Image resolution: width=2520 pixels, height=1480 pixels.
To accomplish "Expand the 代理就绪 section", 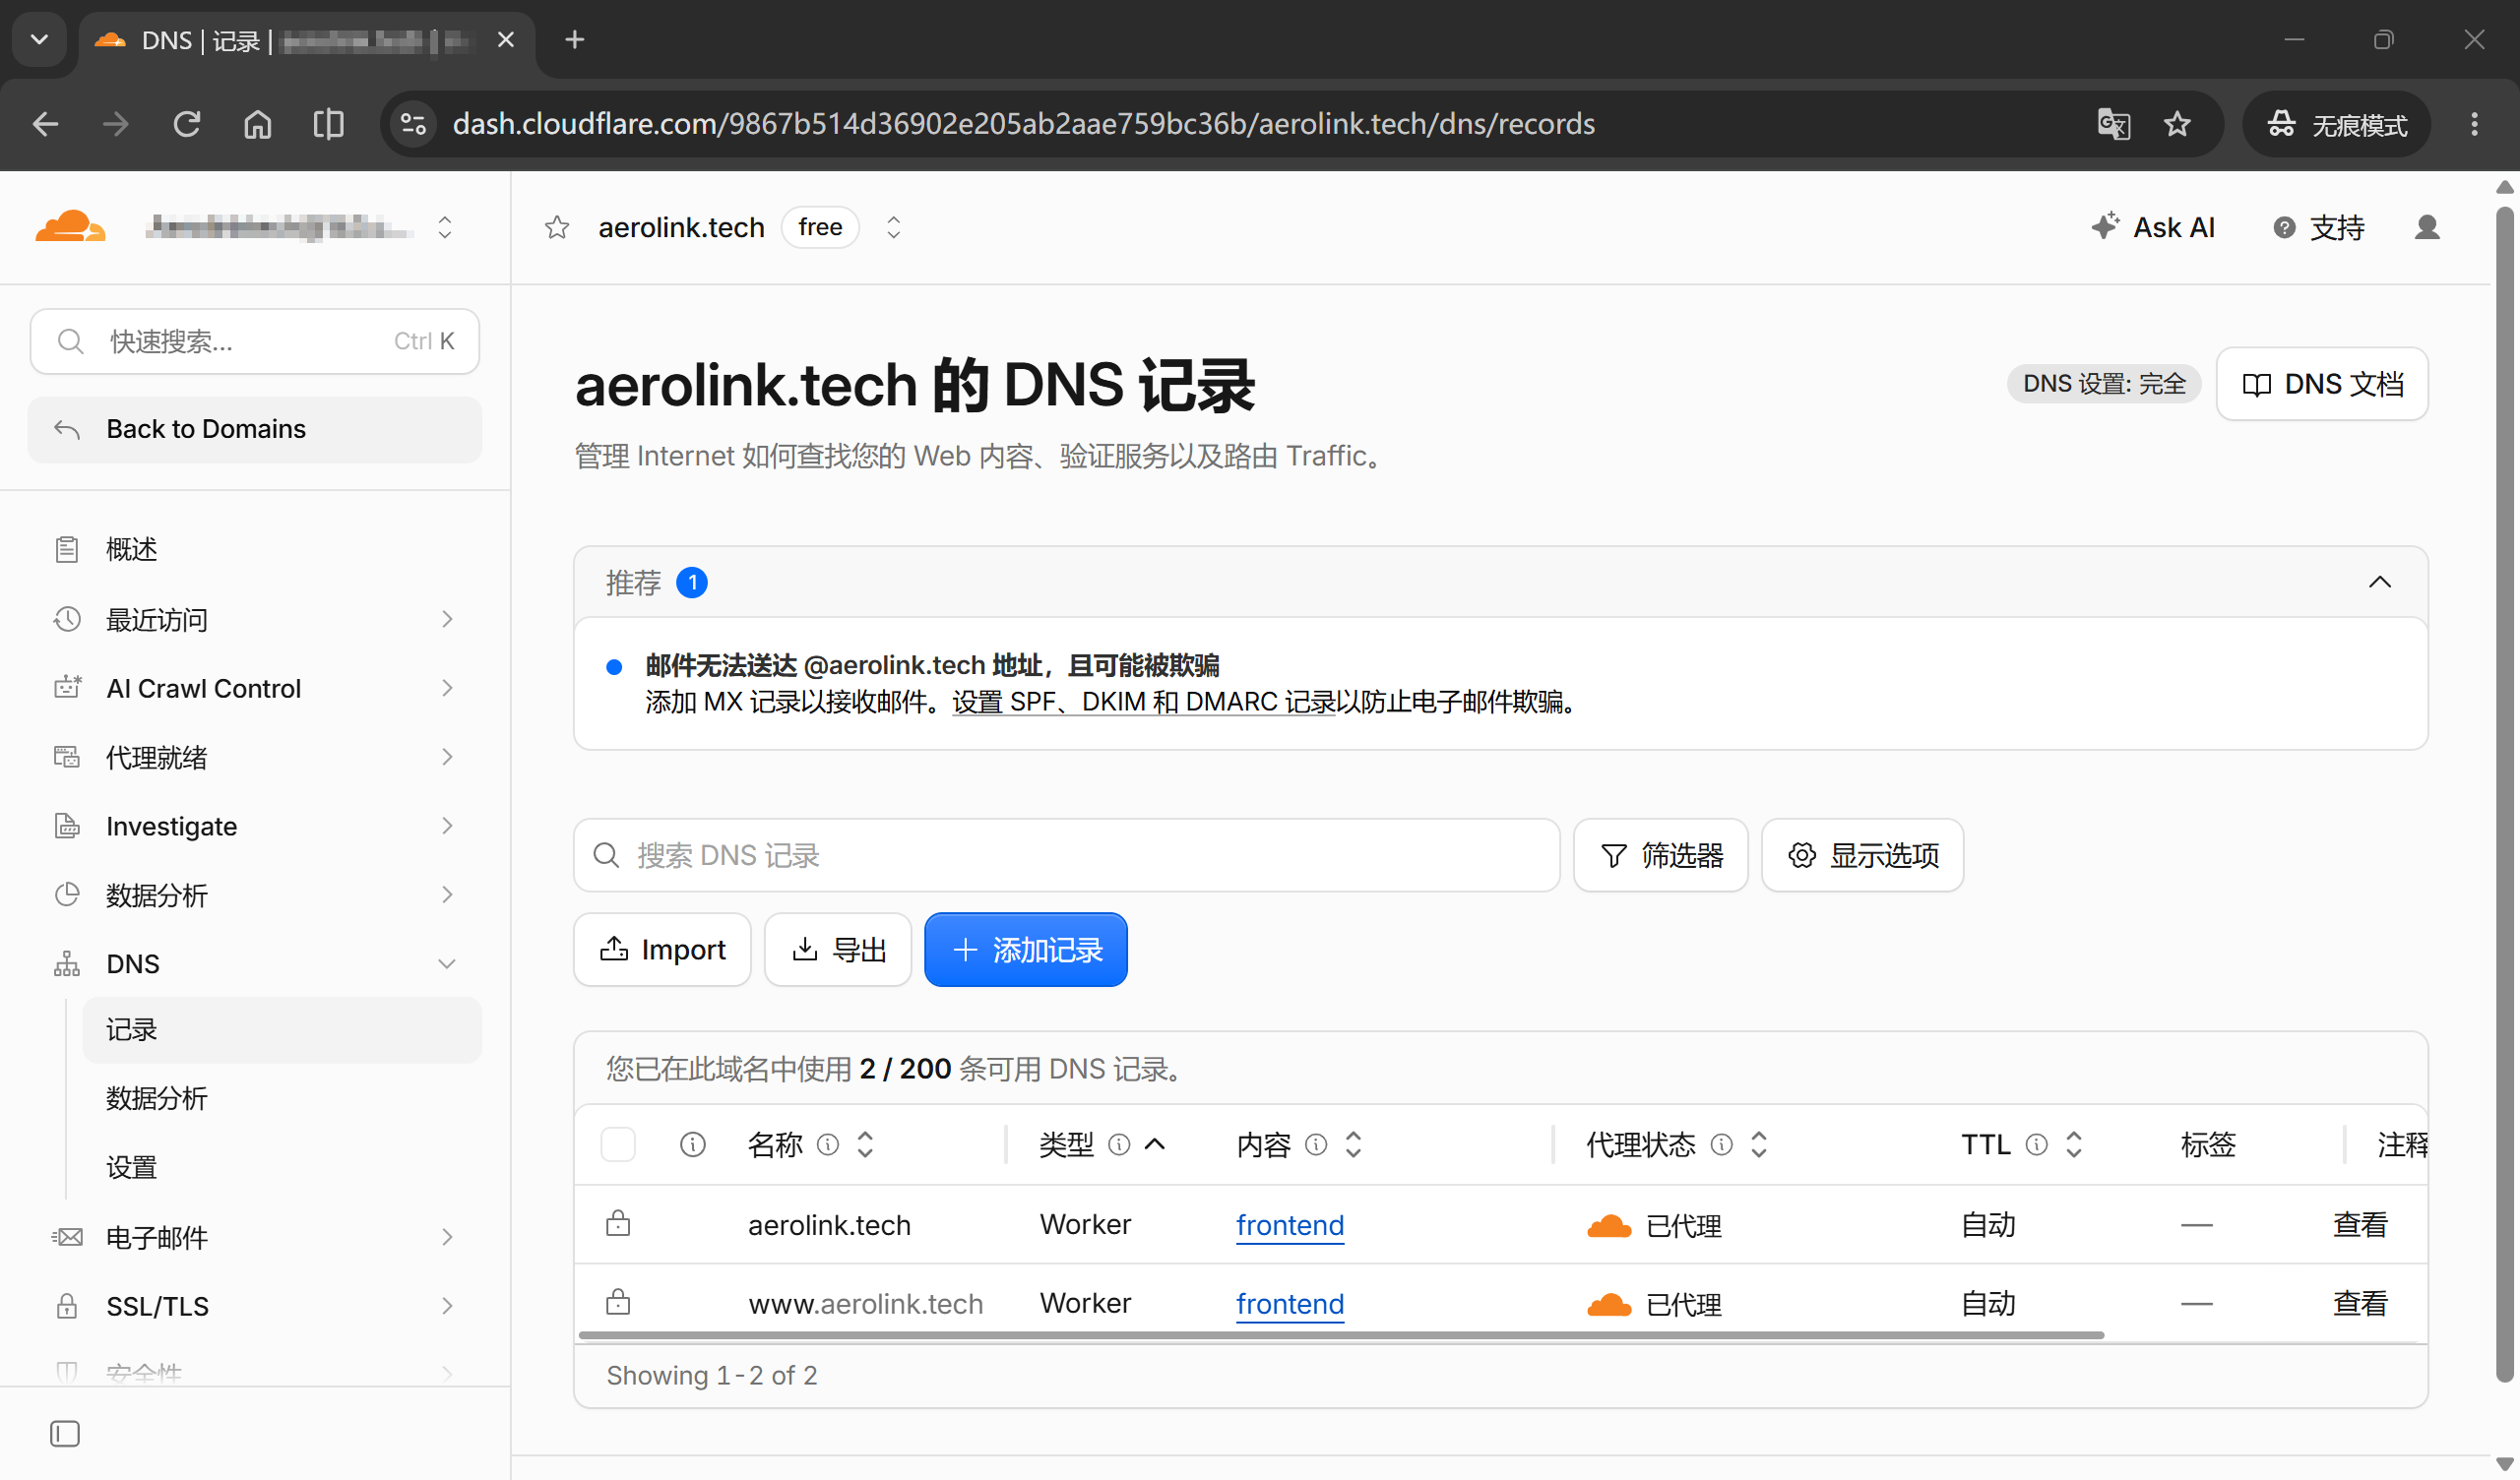I will 255,757.
